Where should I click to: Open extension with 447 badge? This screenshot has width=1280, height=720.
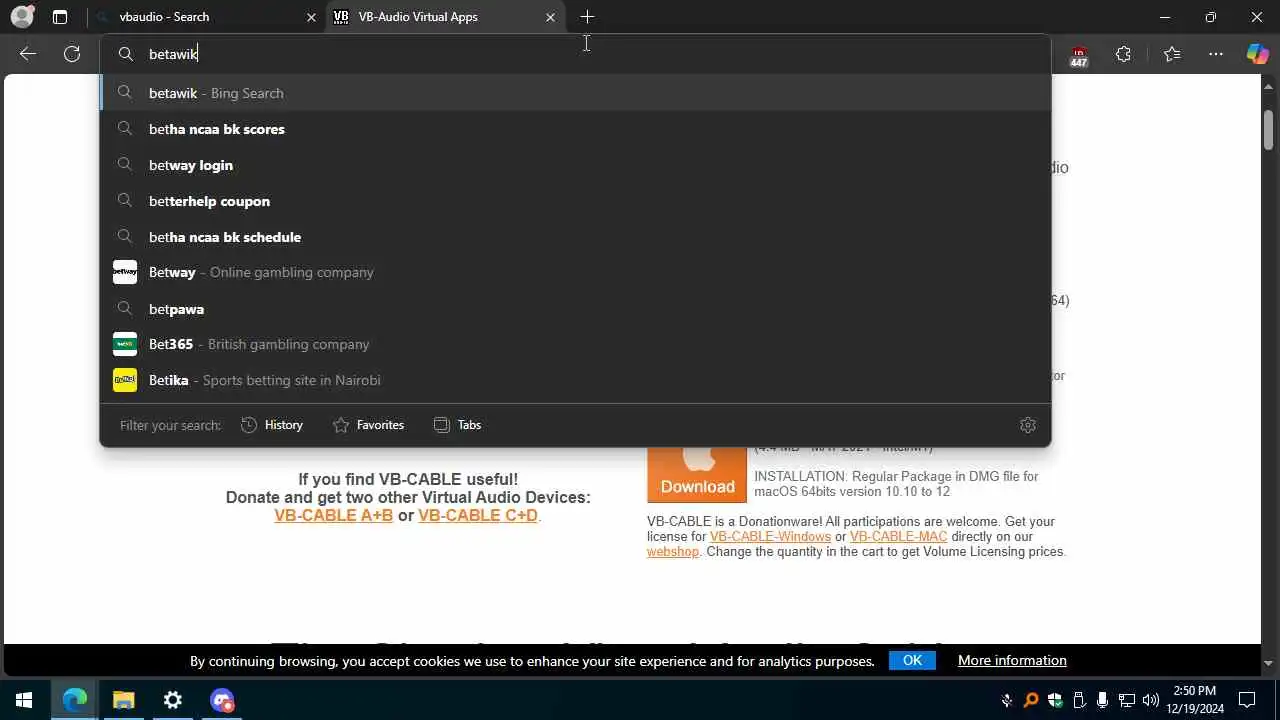[x=1078, y=55]
